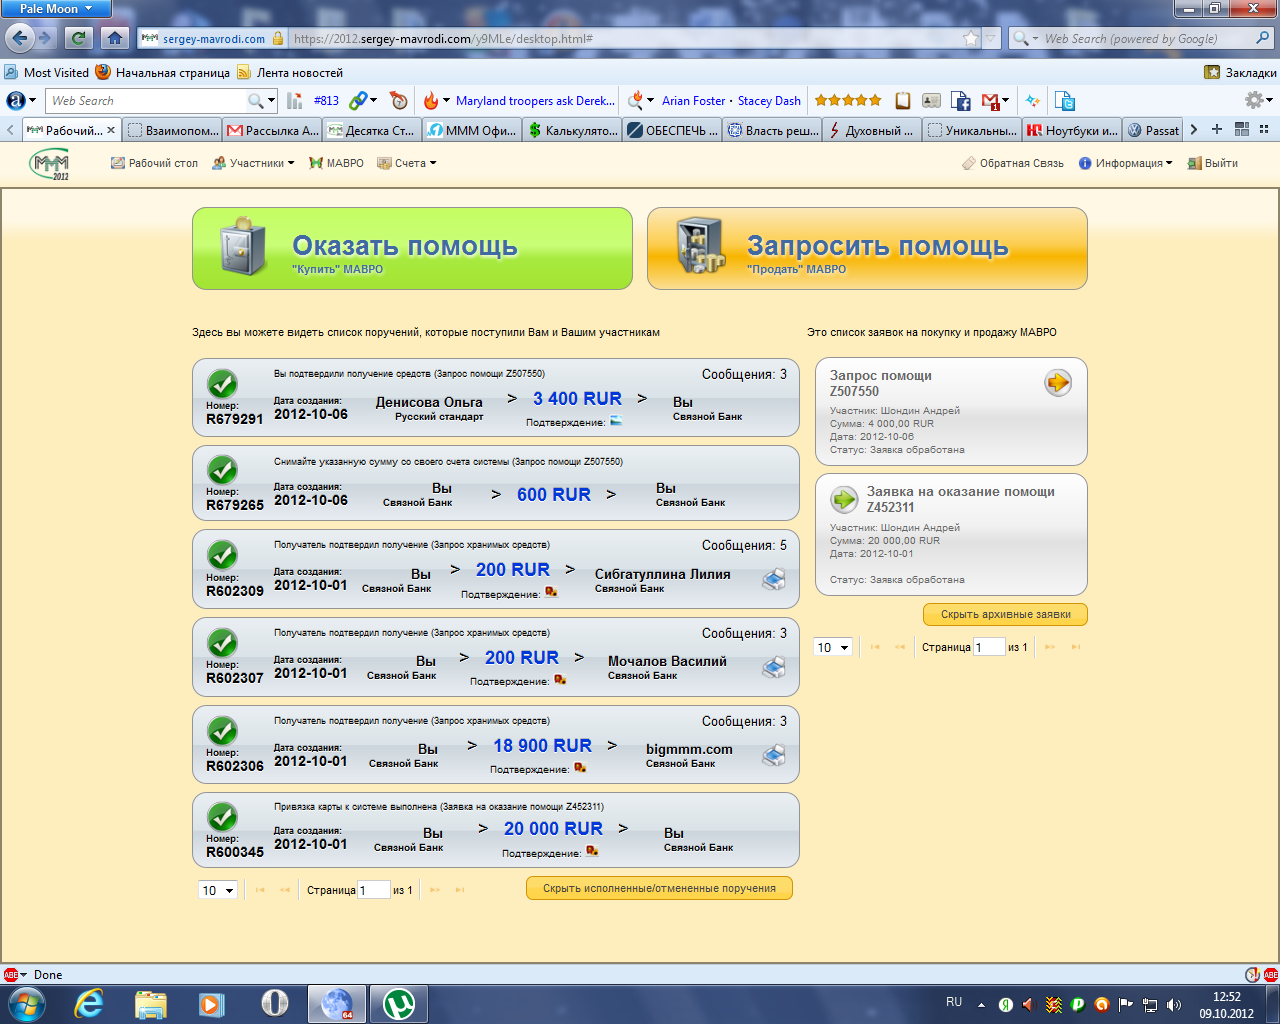Open the printer icon for order R602306
The image size is (1280, 1024).
[774, 755]
